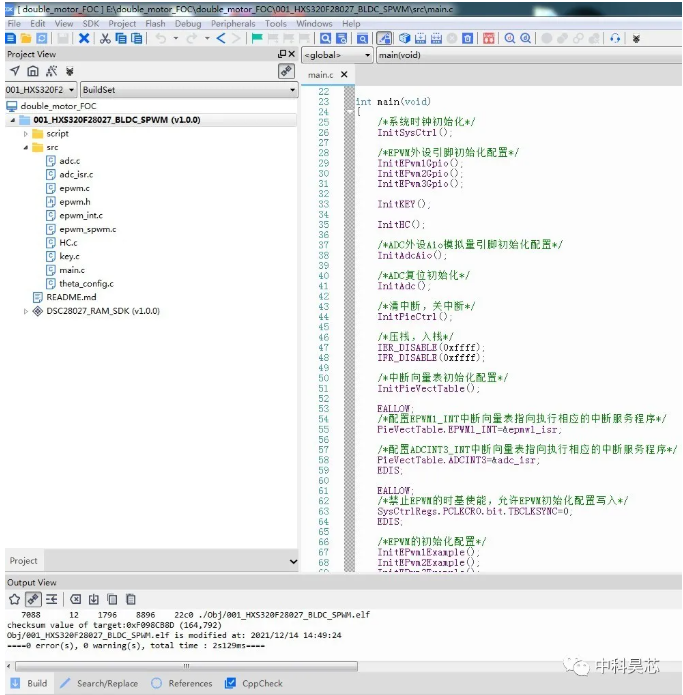
Task: Switch to the References tab
Action: click(182, 683)
